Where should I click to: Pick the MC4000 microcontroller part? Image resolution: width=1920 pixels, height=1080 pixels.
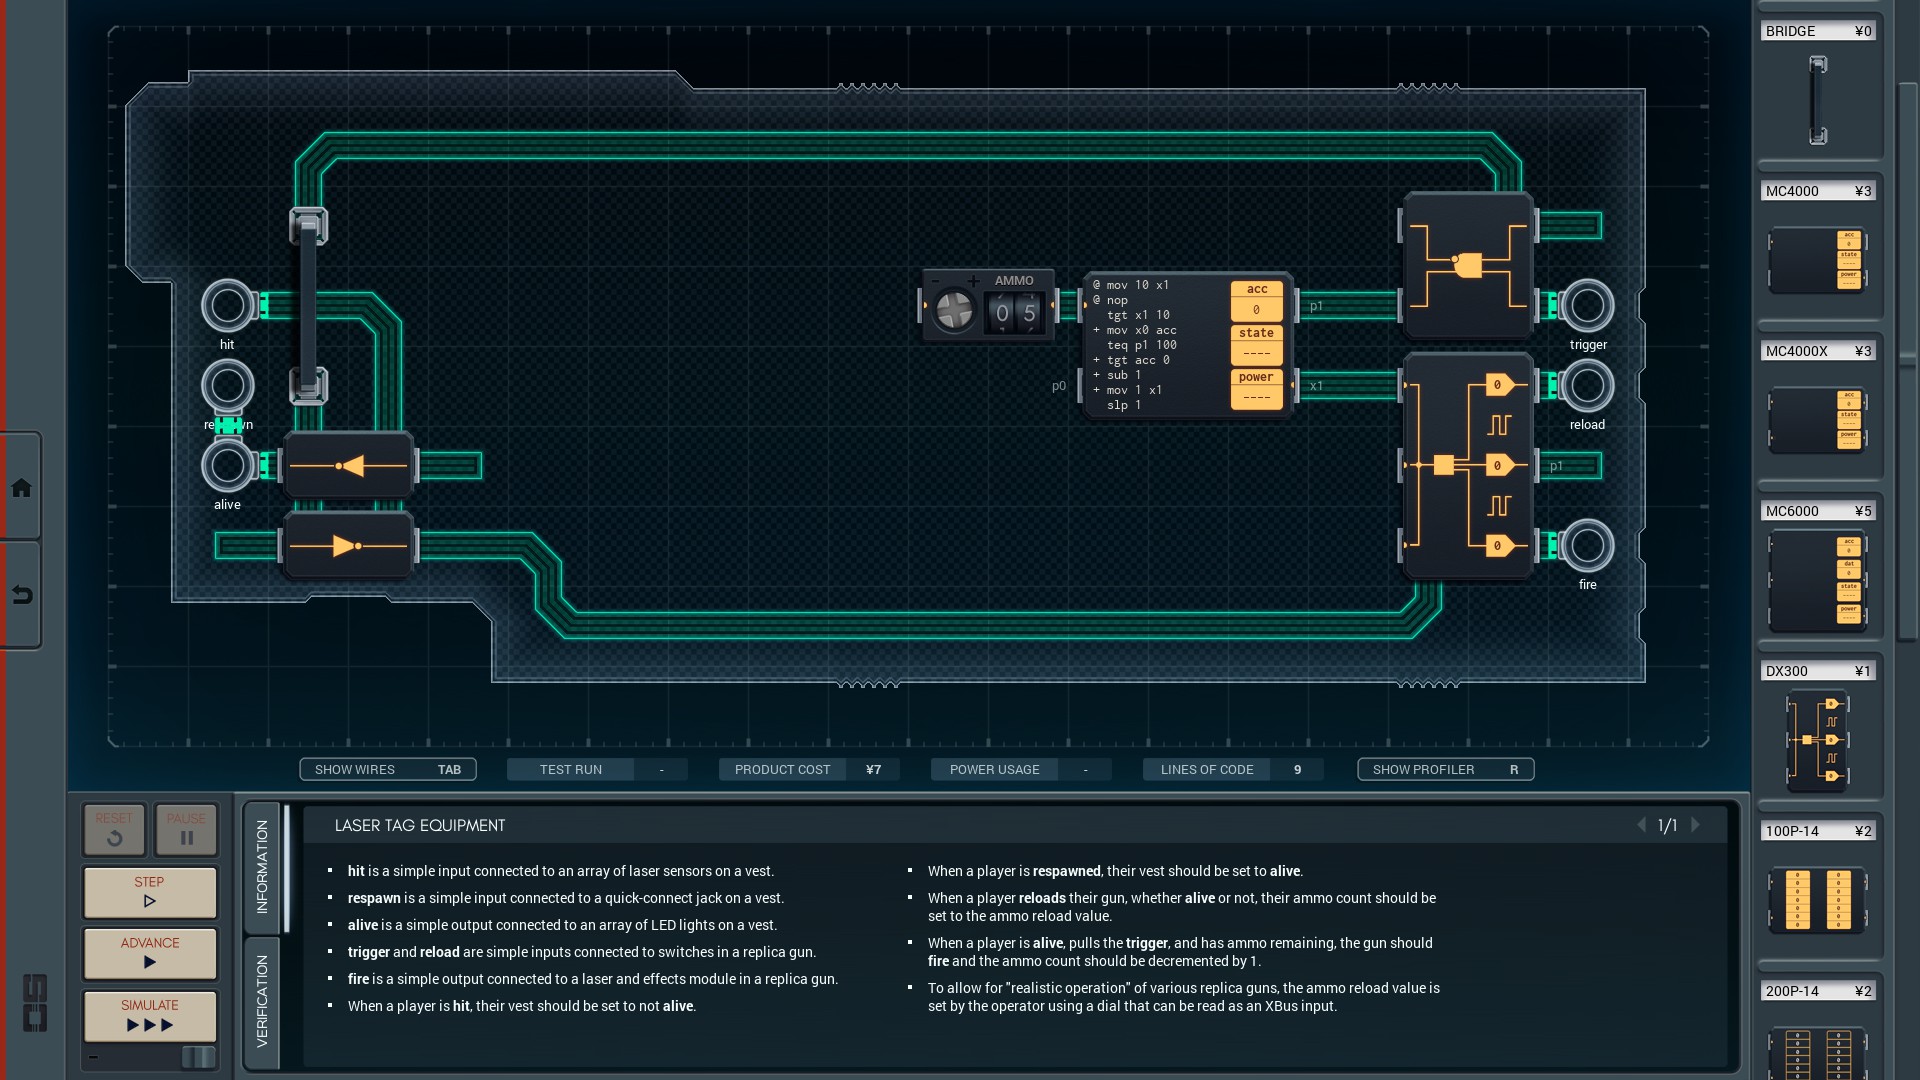[1817, 260]
